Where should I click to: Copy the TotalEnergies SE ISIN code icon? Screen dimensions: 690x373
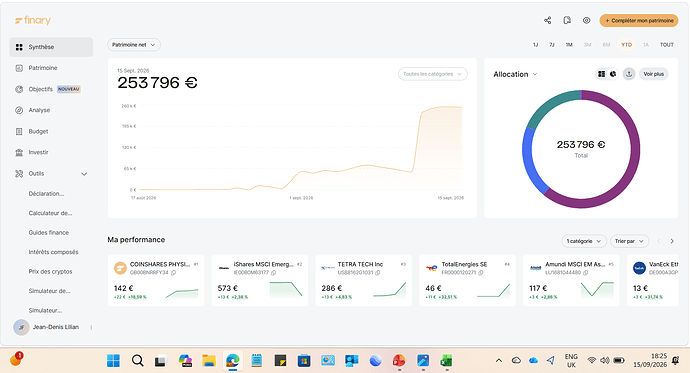(481, 273)
